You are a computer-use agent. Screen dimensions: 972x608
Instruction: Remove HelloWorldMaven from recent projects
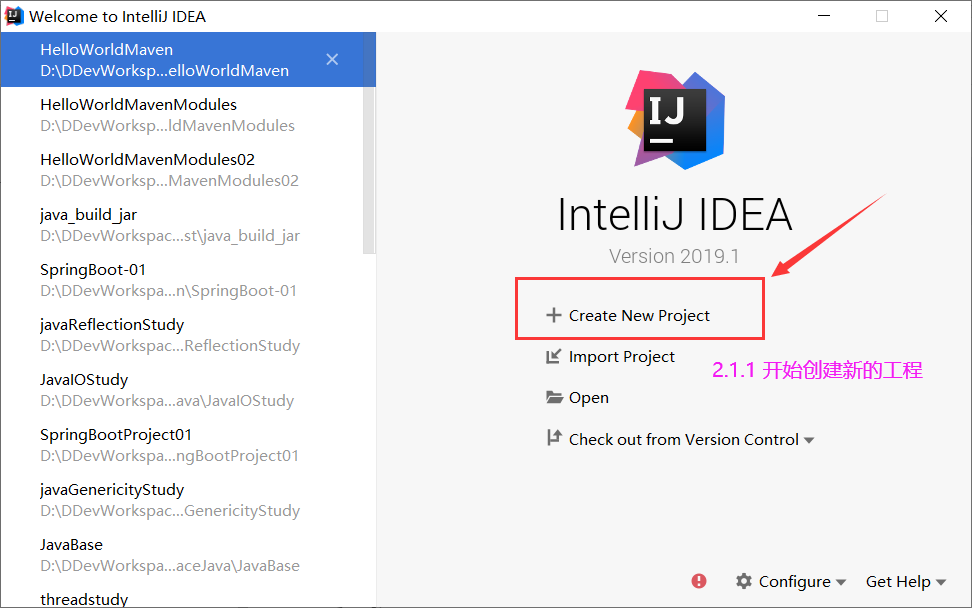(332, 59)
